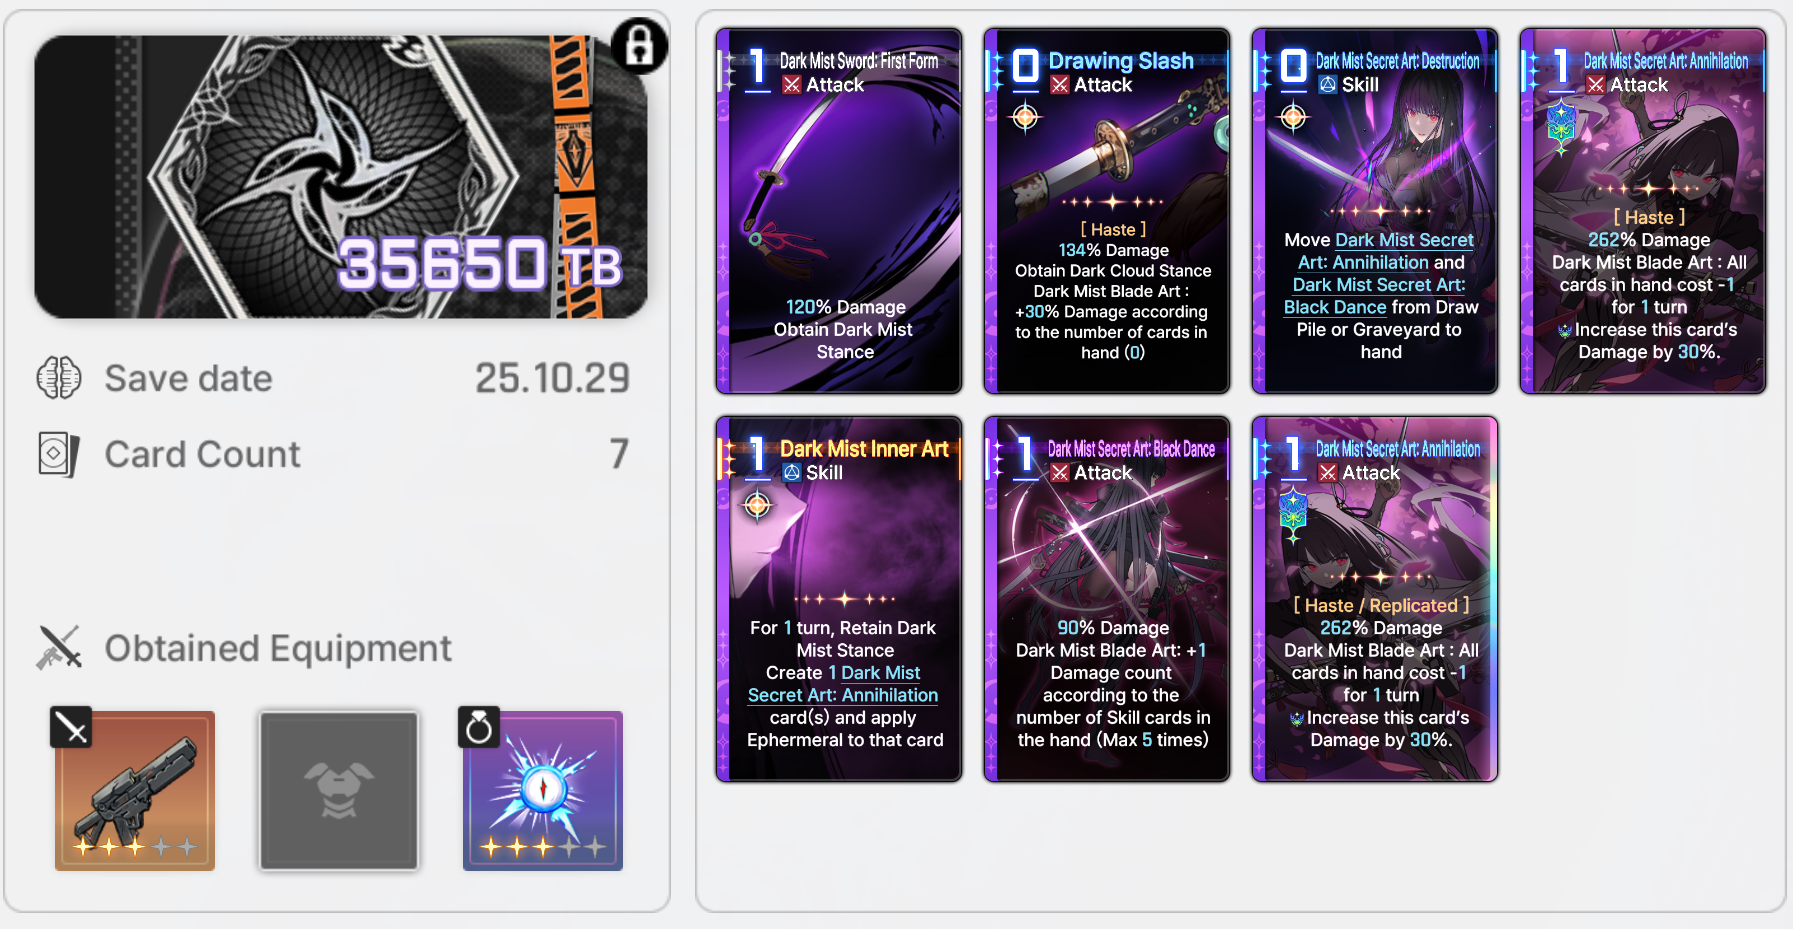The height and width of the screenshot is (929, 1793).
Task: Open the Dark Mist Secret Art: Black Dance card
Action: tap(1107, 599)
